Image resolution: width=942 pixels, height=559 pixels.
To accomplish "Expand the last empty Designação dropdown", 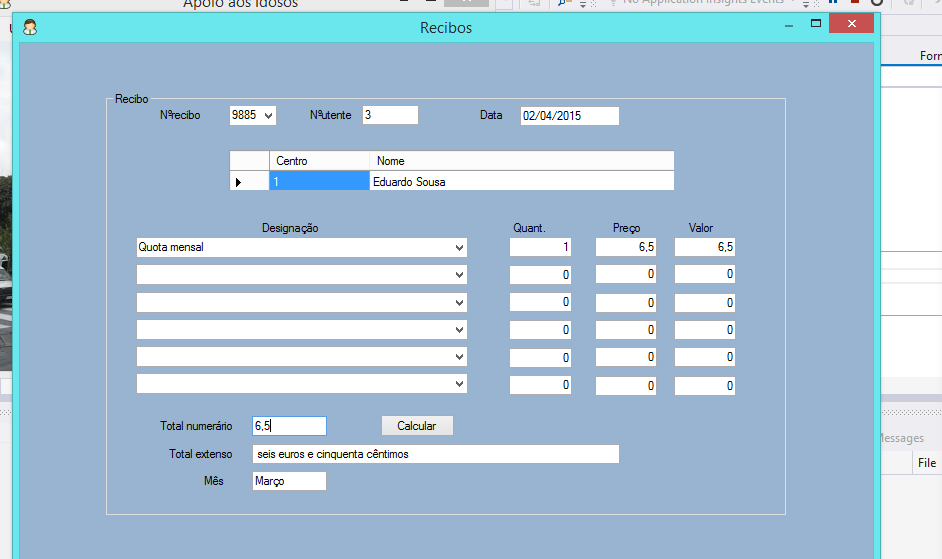I will pyautogui.click(x=459, y=384).
